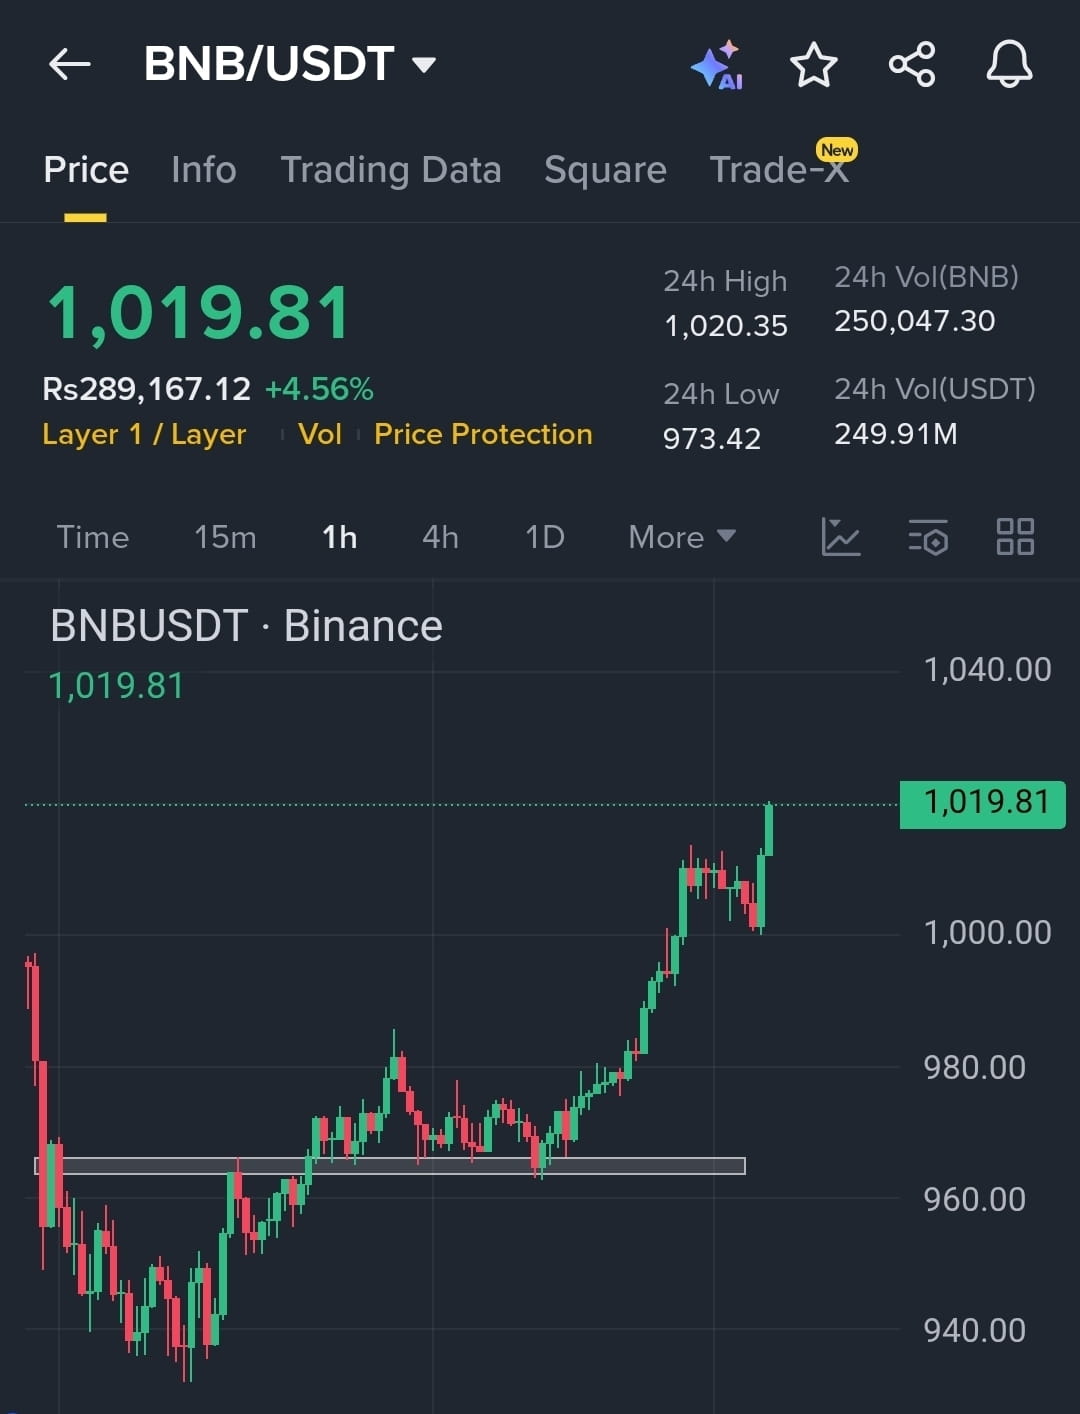Tap the Vol tag link
This screenshot has width=1080, height=1414.
click(320, 434)
